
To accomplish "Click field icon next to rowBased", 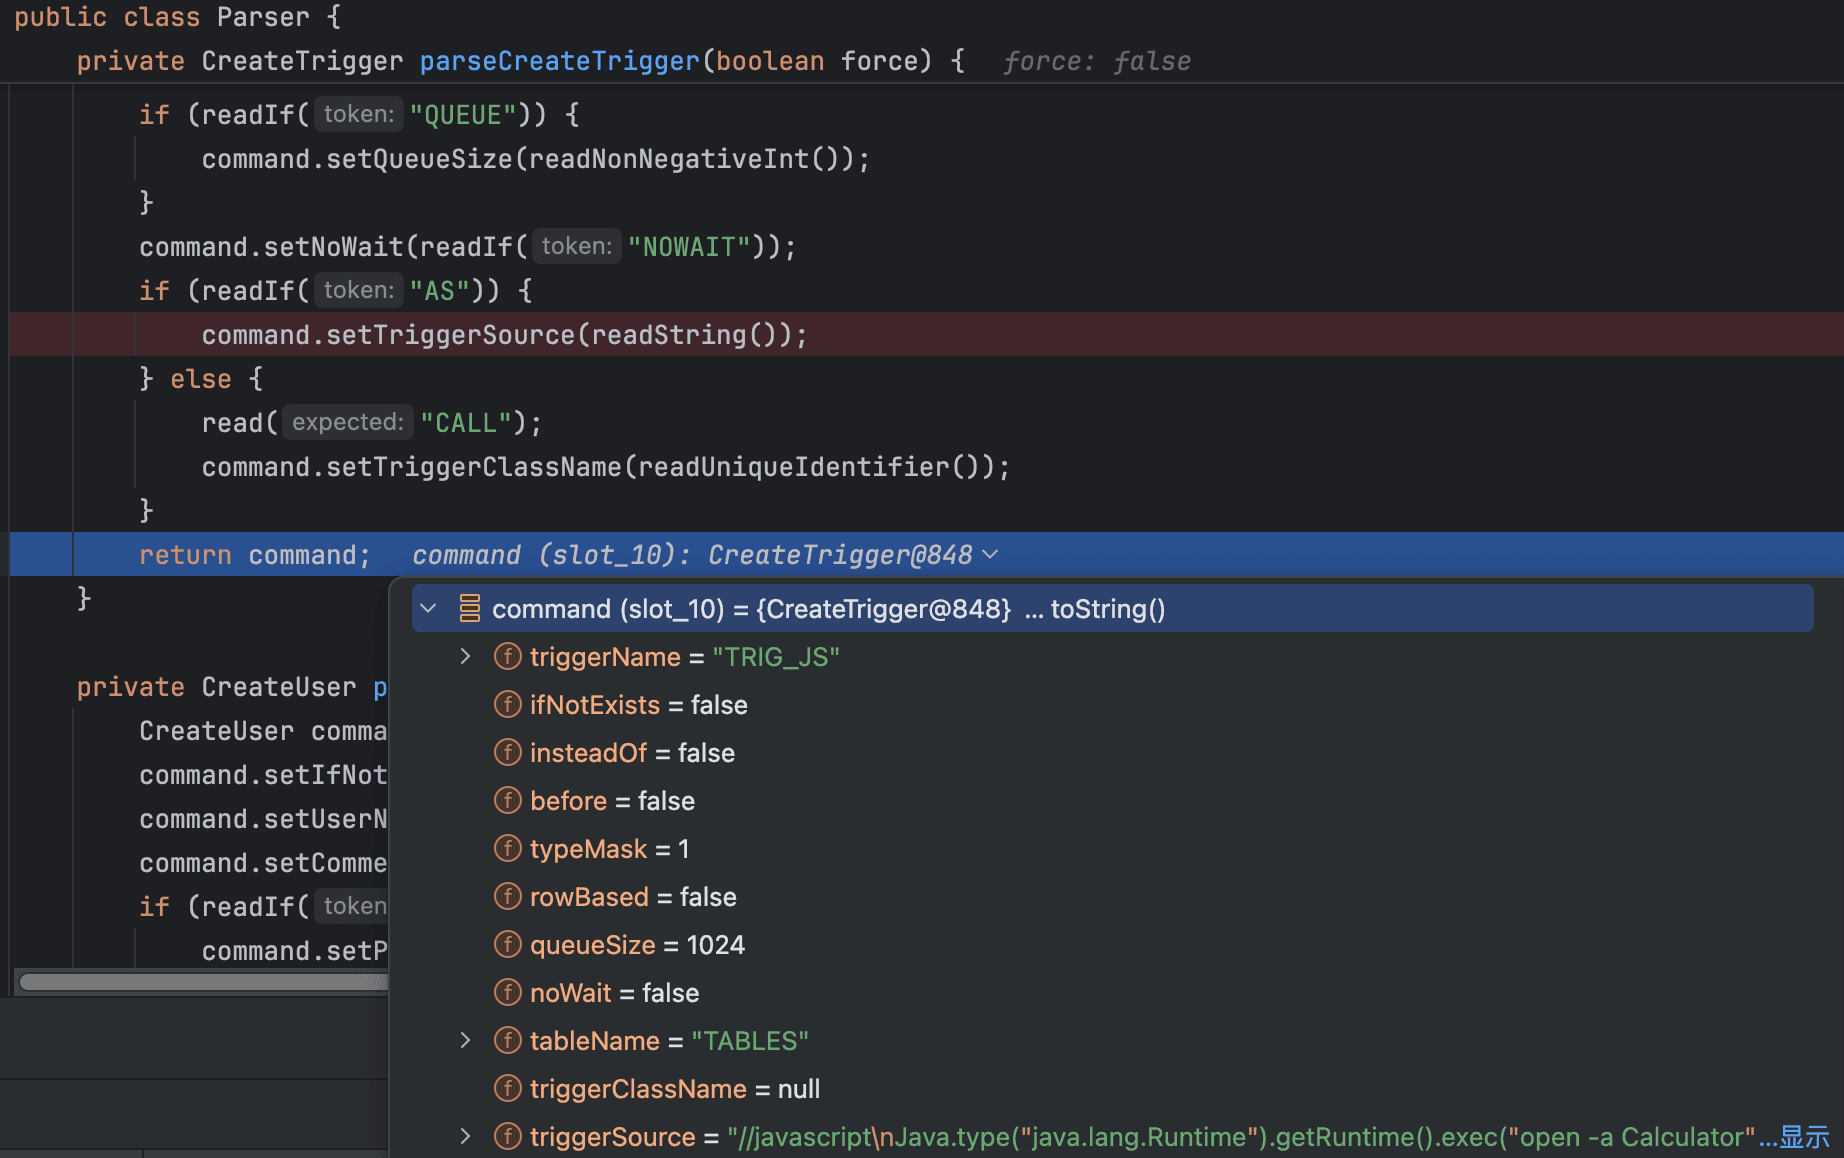I will (508, 897).
